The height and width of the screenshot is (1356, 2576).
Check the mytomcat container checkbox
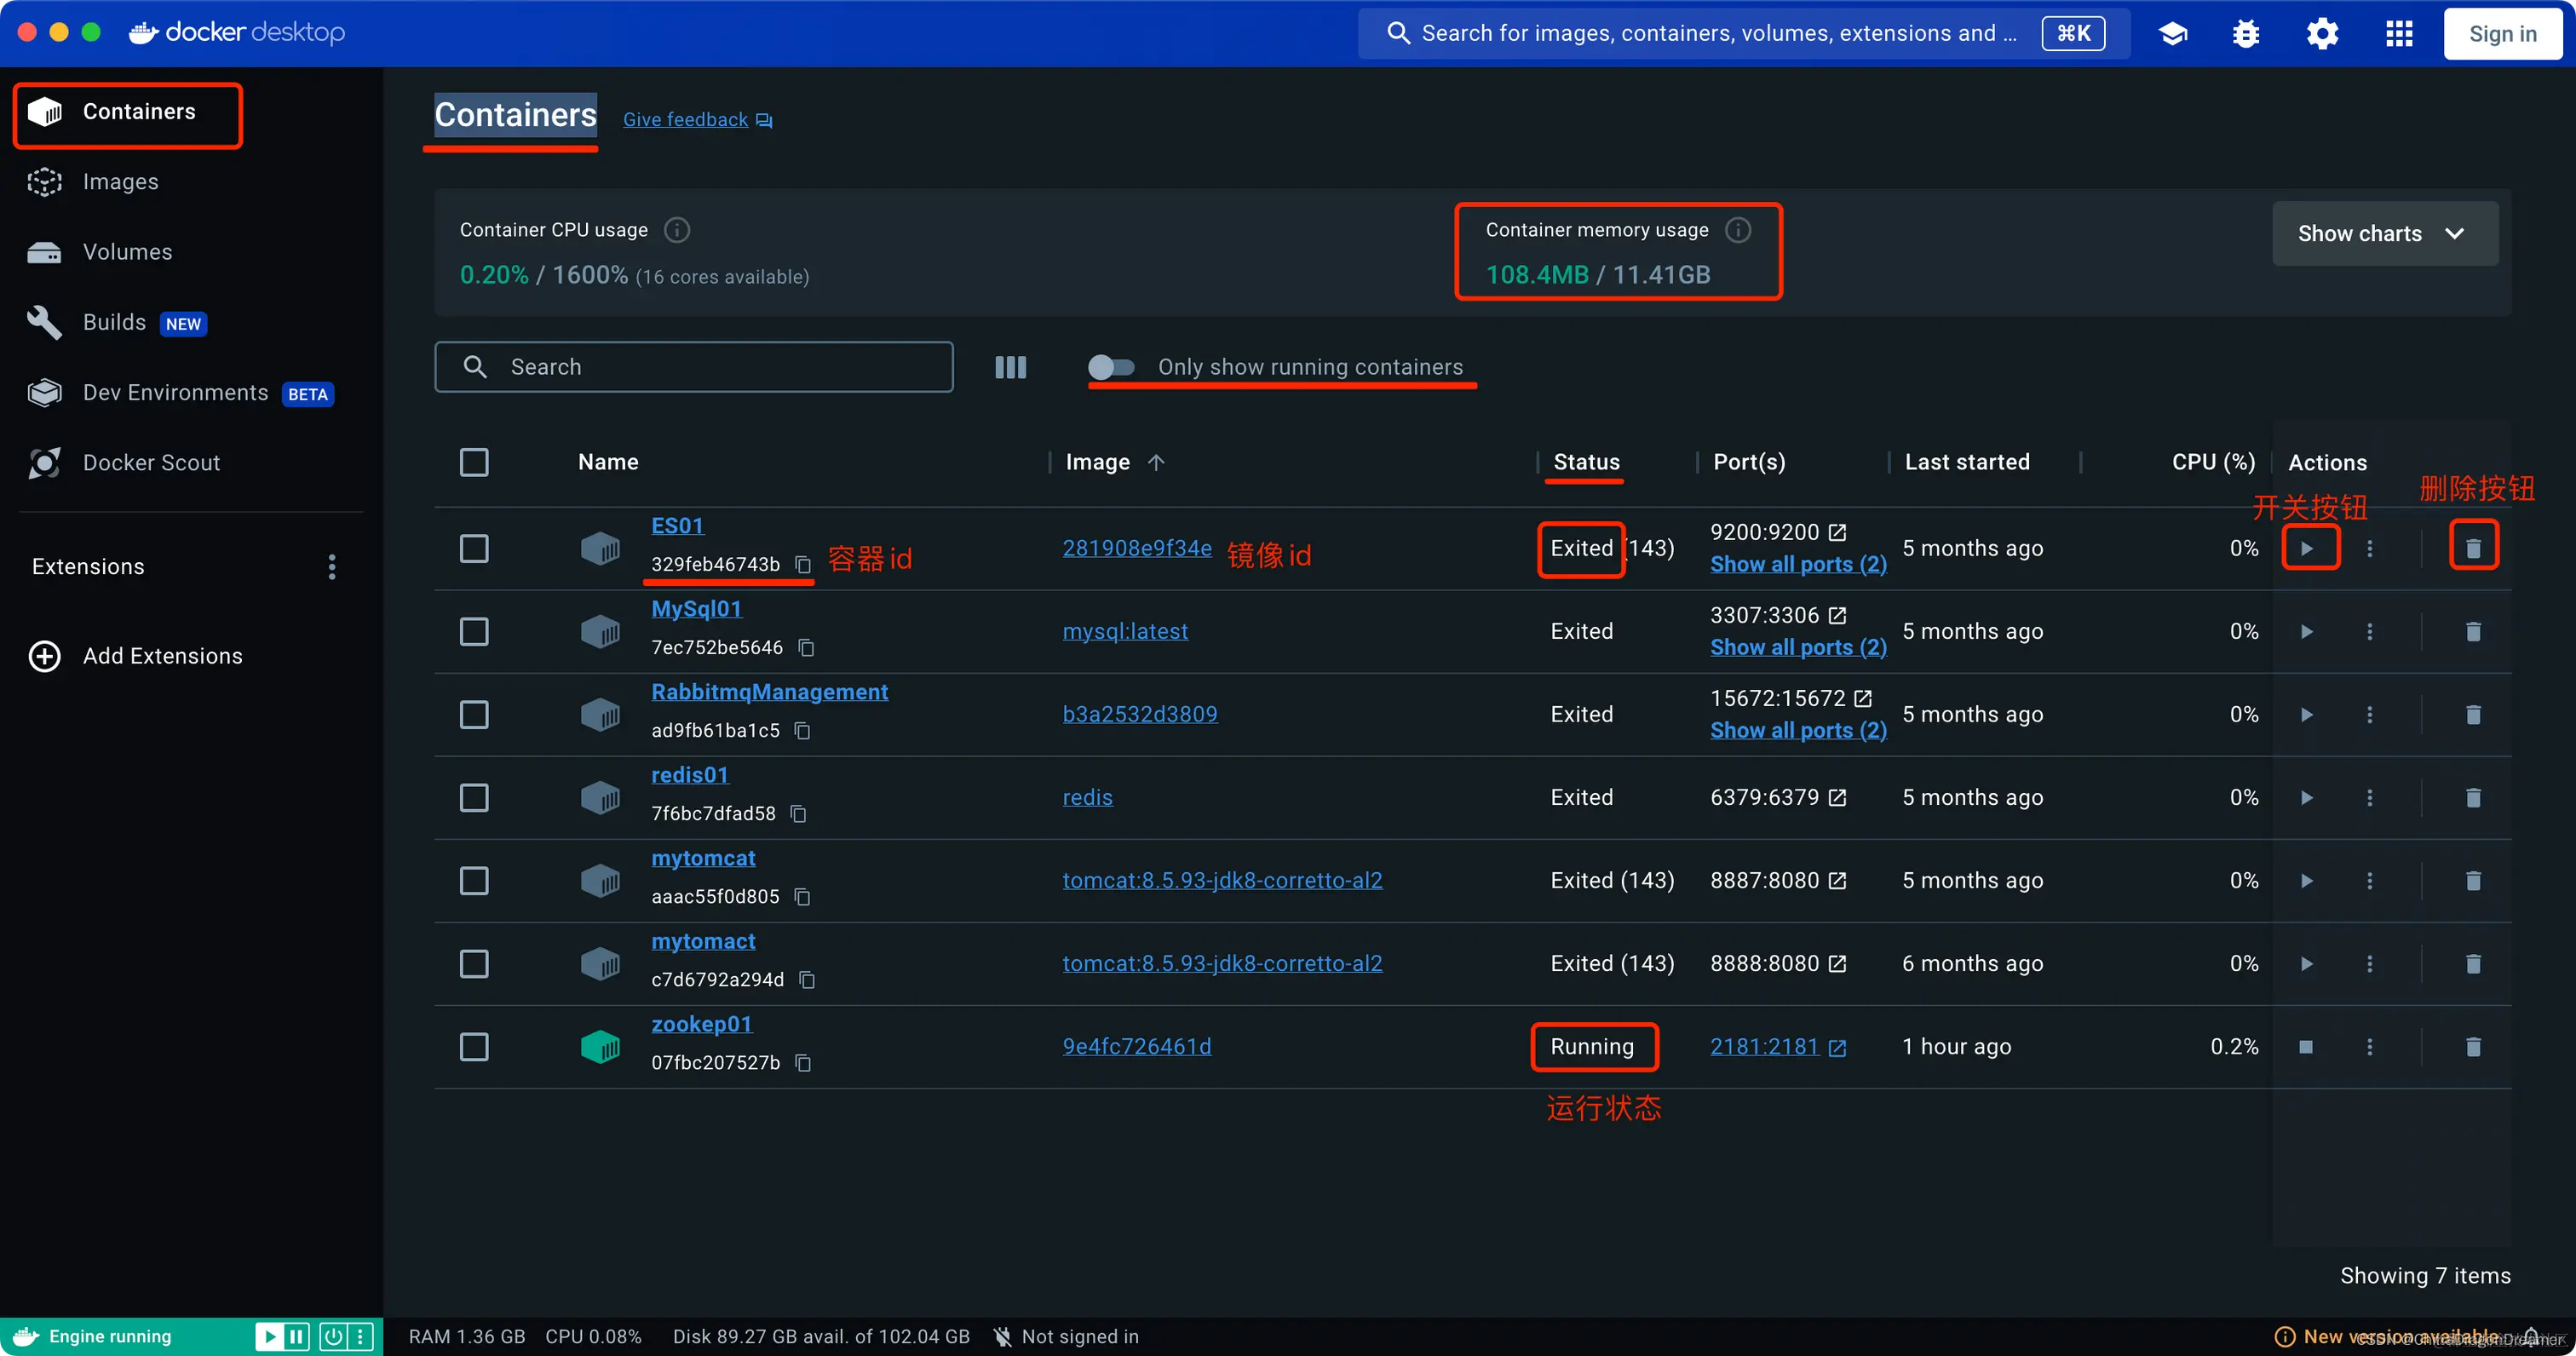[474, 881]
